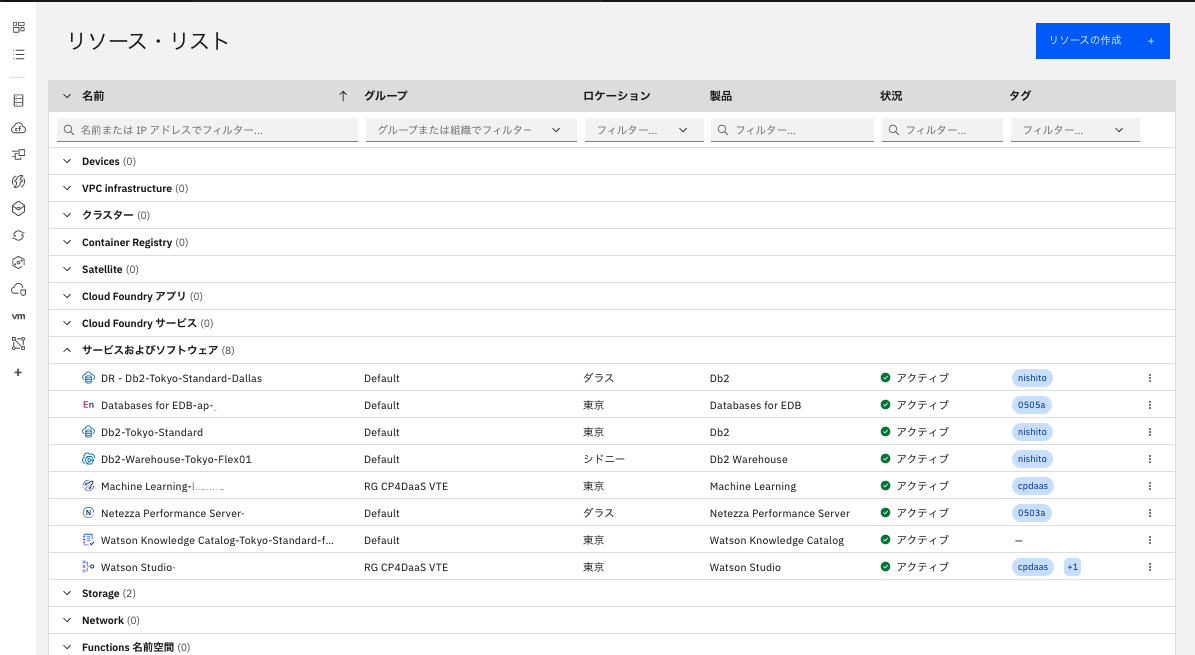
Task: Open the タグ filter dropdown
Action: (1075, 130)
